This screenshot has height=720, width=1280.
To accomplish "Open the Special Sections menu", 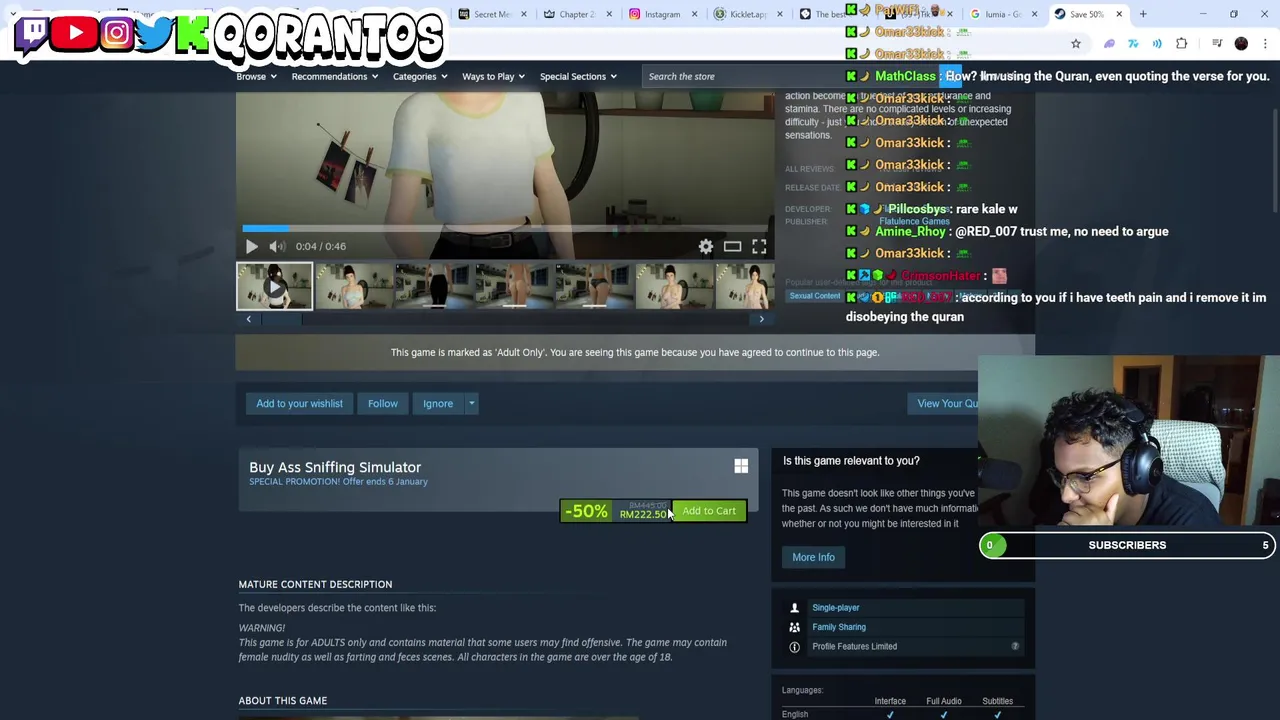I will click(579, 76).
